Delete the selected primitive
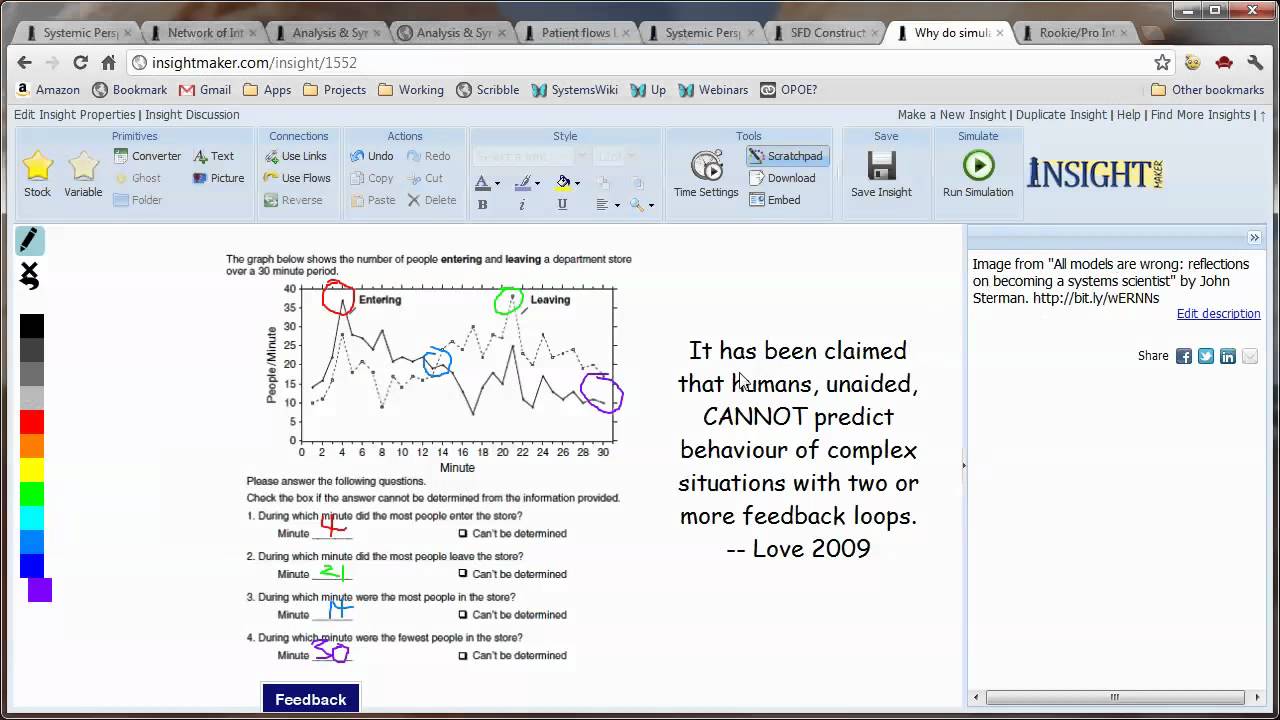1280x720 pixels. tap(431, 200)
